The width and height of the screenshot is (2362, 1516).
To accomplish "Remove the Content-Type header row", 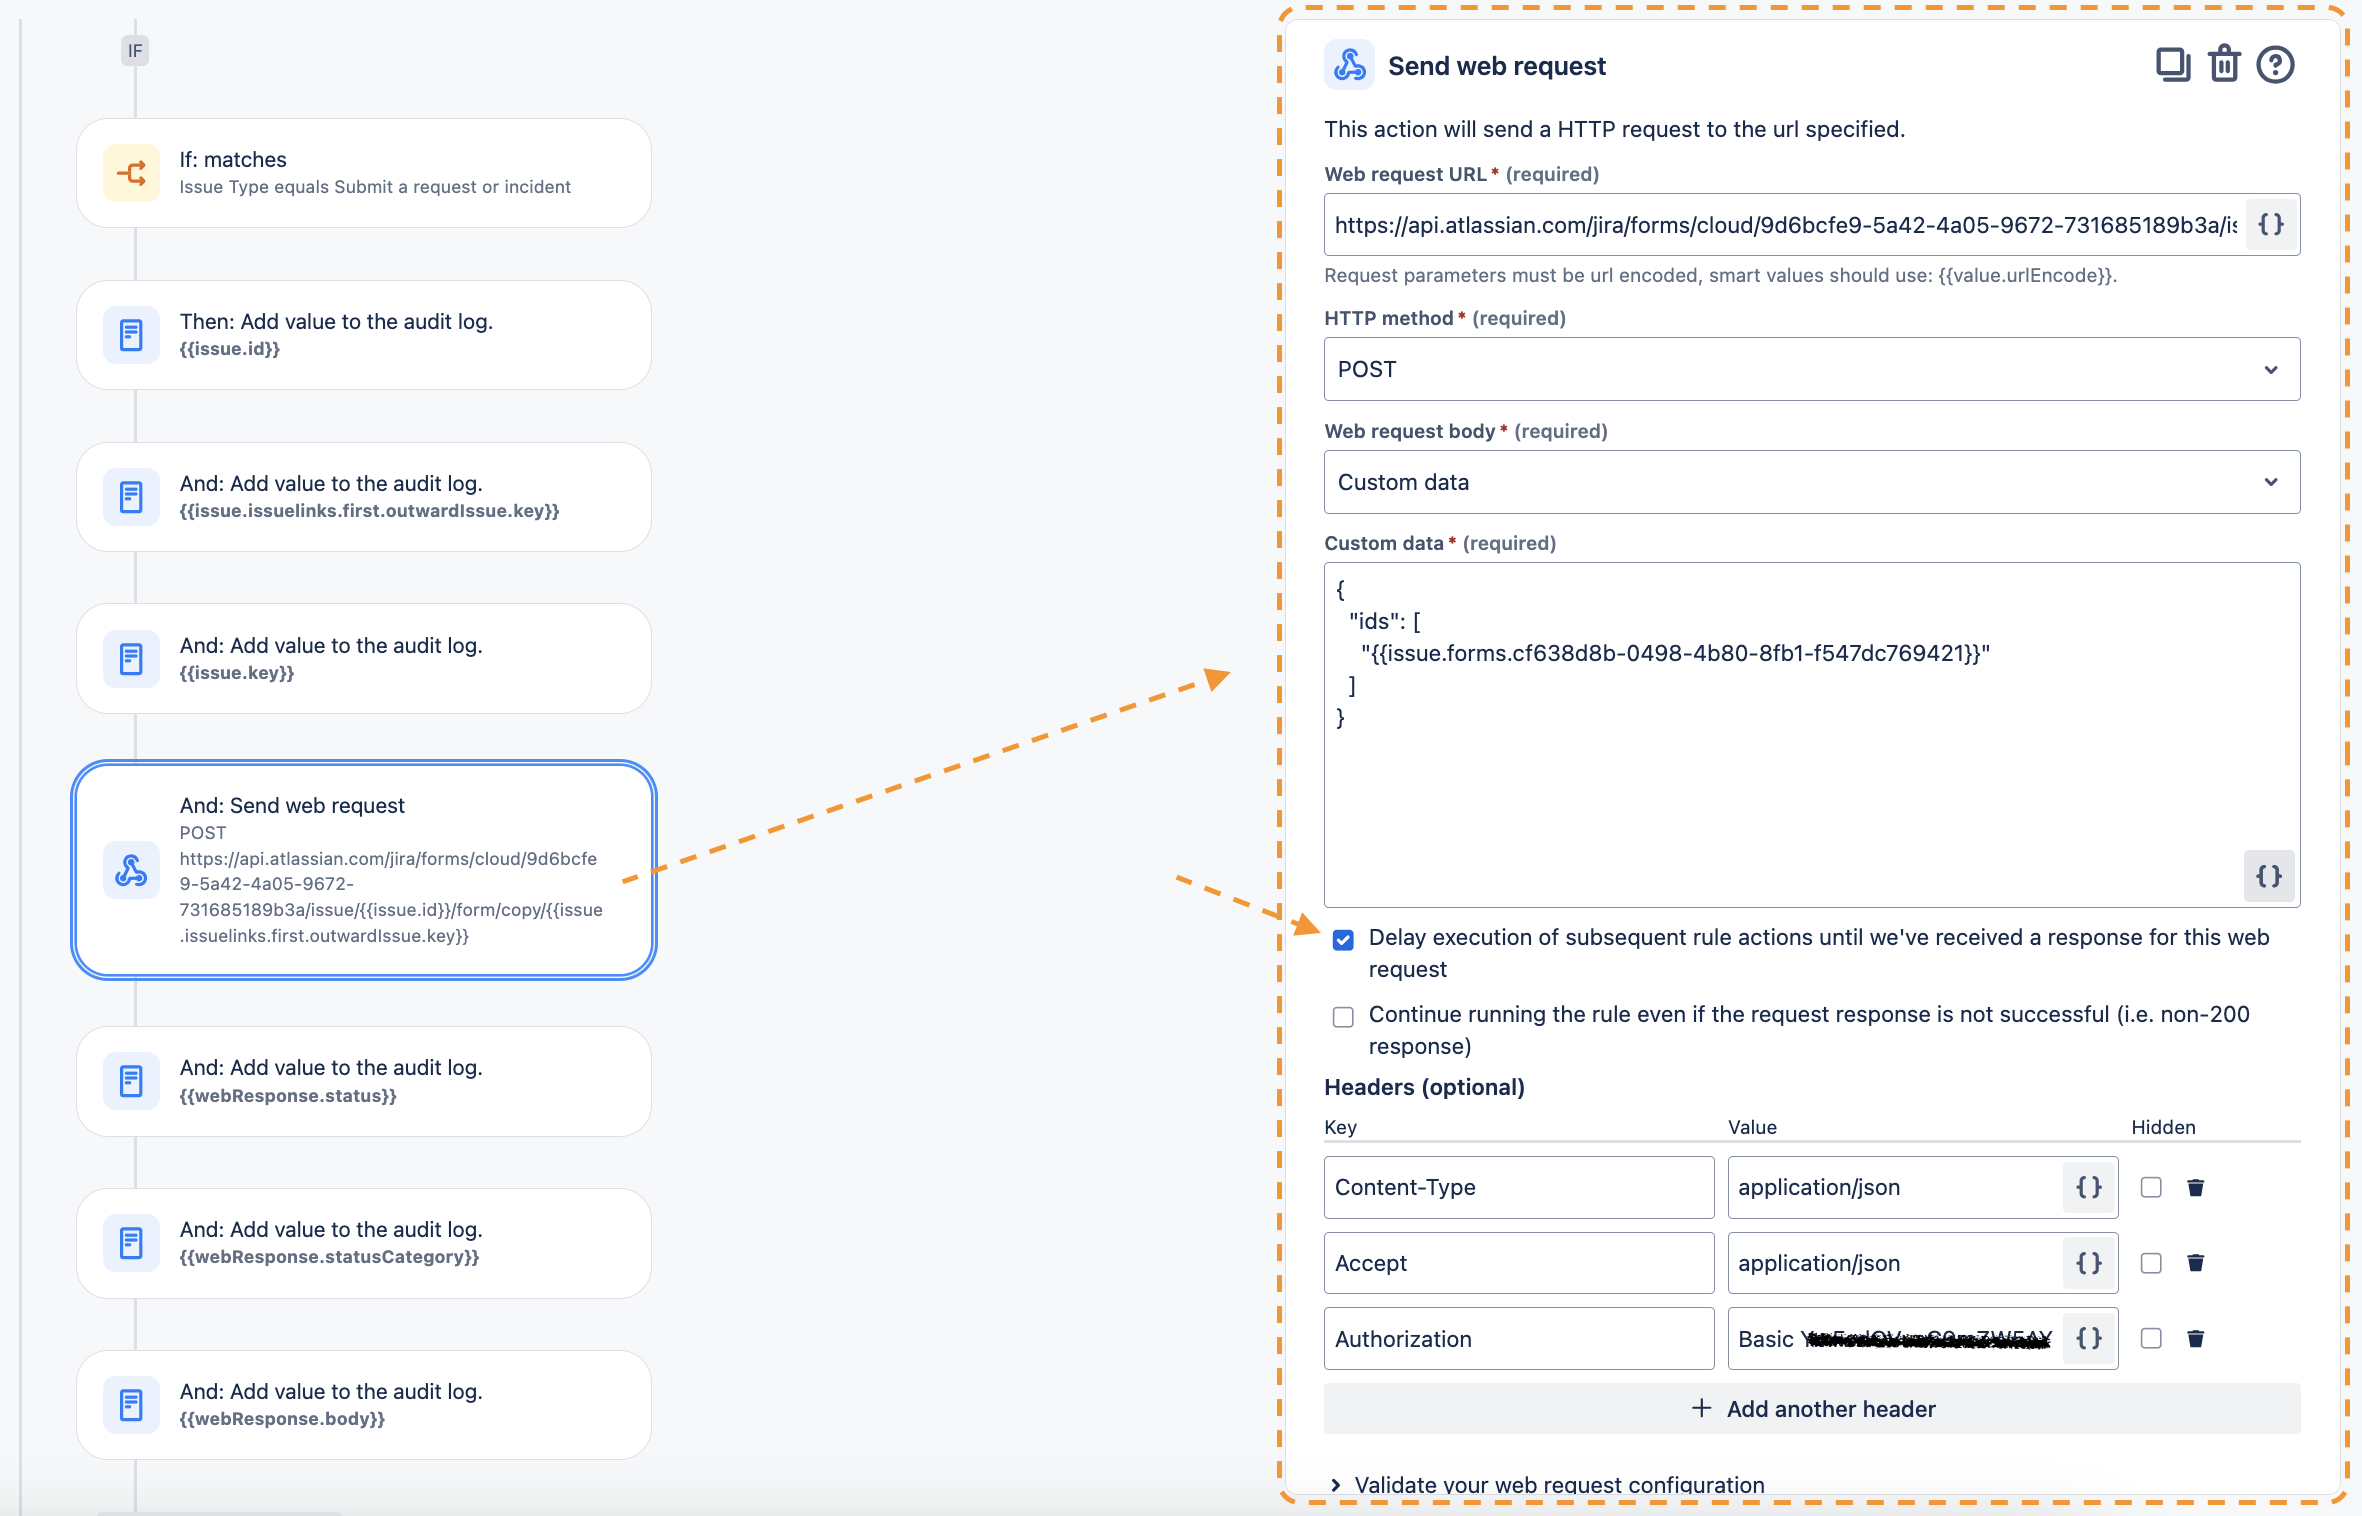I will pos(2196,1187).
